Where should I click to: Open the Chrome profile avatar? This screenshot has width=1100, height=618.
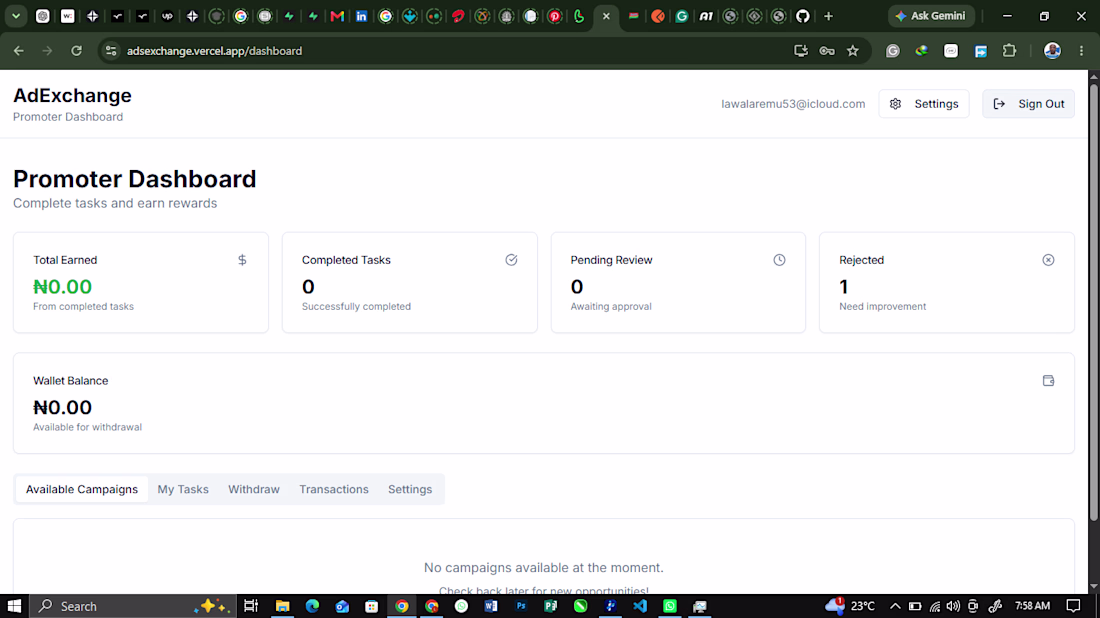[x=1052, y=51]
